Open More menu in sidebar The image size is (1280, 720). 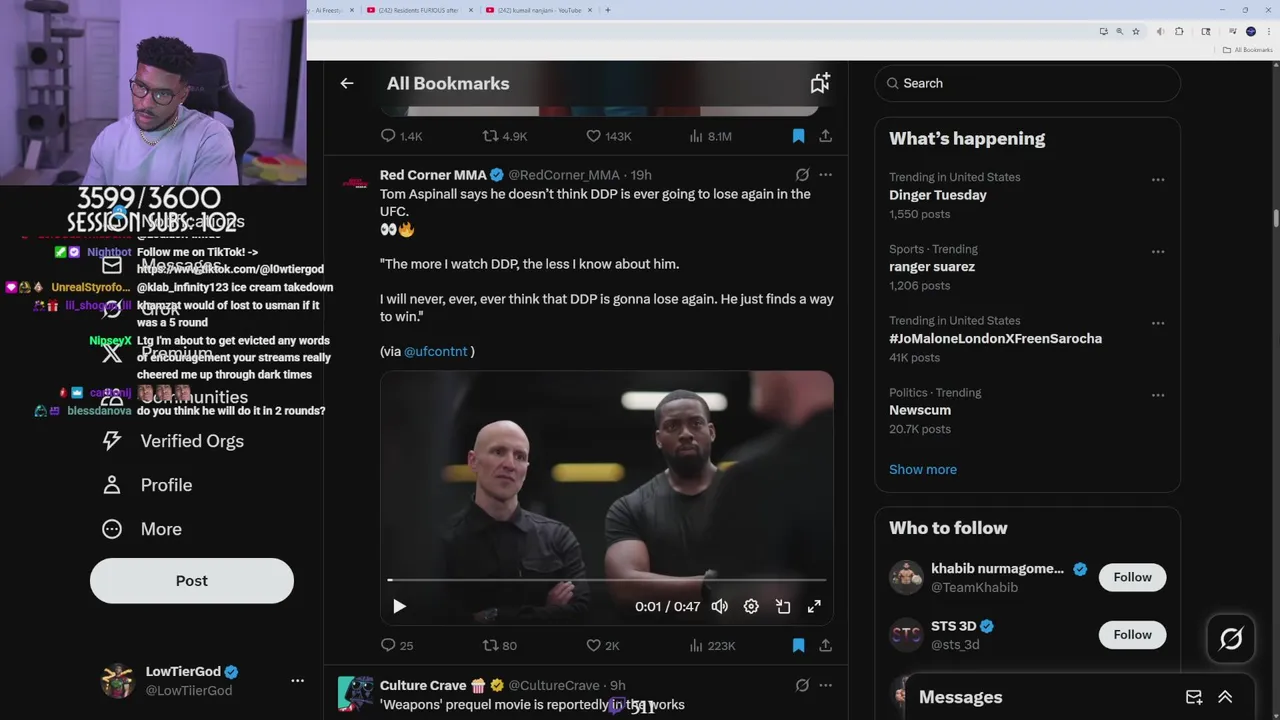point(142,529)
